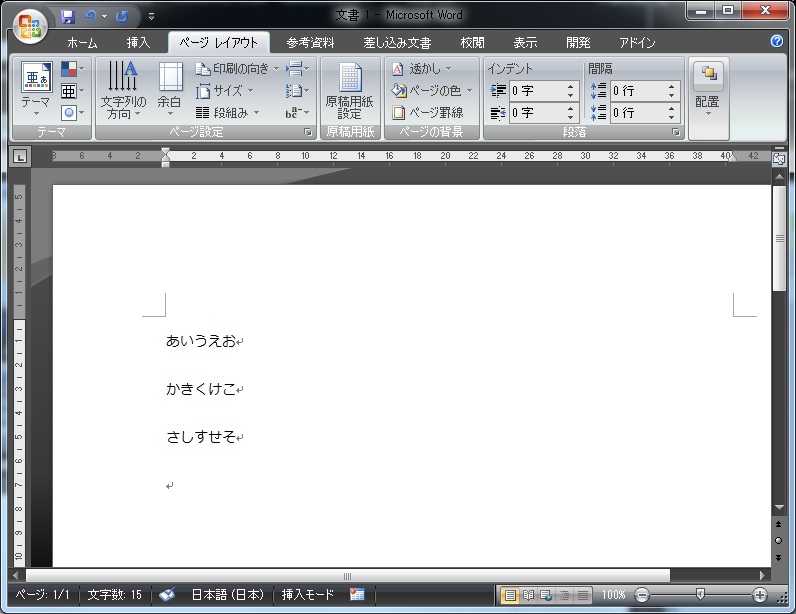Switch to the 挿入 tab
Image resolution: width=796 pixels, height=614 pixels.
pos(138,43)
